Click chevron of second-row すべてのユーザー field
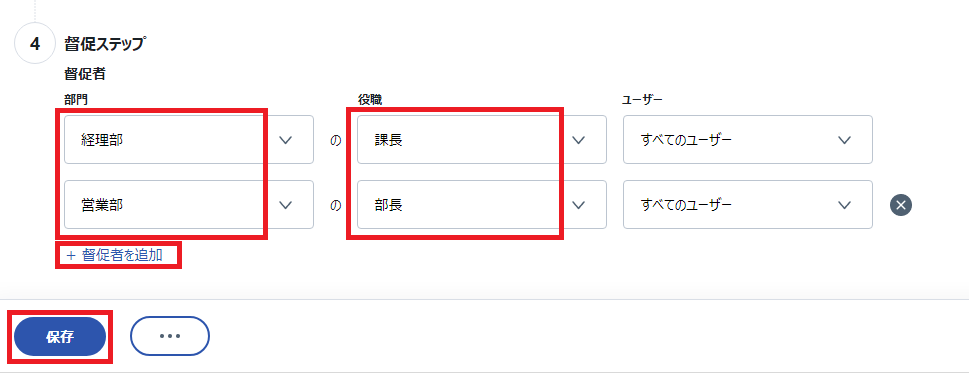The image size is (969, 373). coord(844,205)
